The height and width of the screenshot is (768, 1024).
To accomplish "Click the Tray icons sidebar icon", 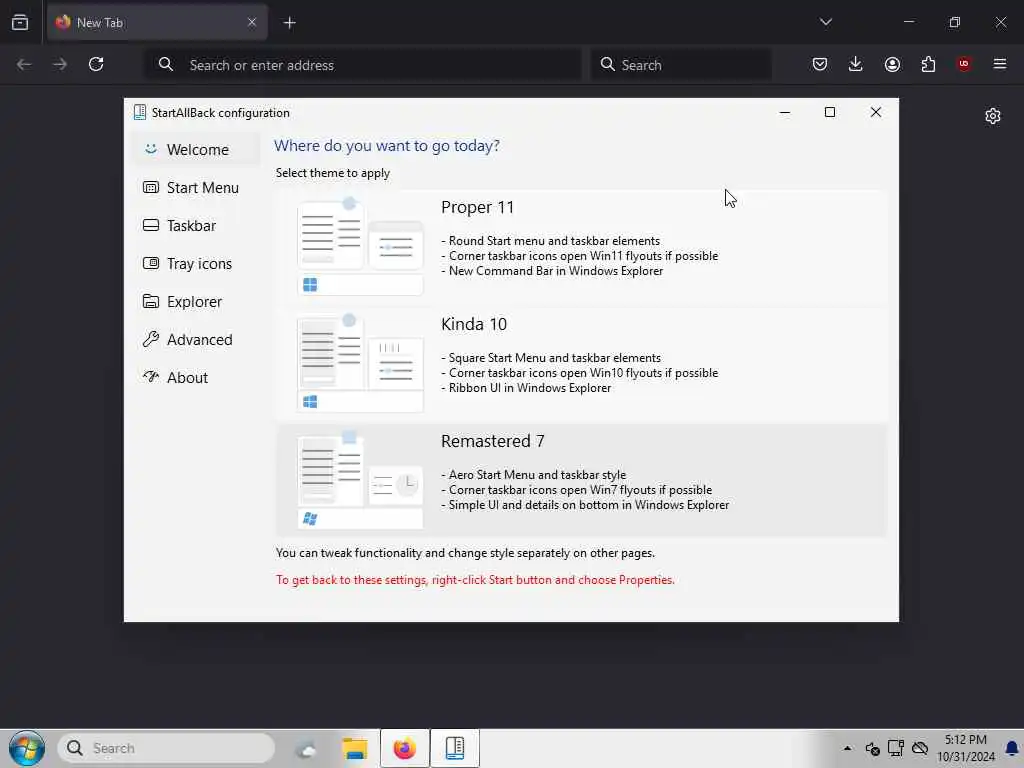I will point(151,263).
